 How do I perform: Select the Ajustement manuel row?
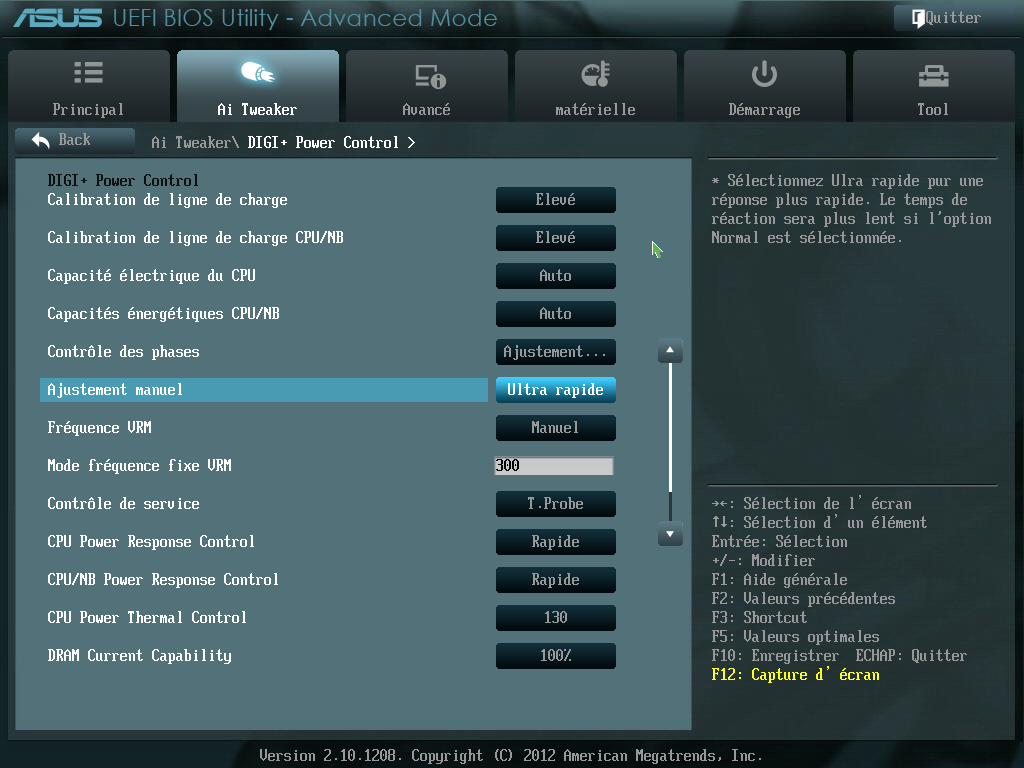coord(264,390)
